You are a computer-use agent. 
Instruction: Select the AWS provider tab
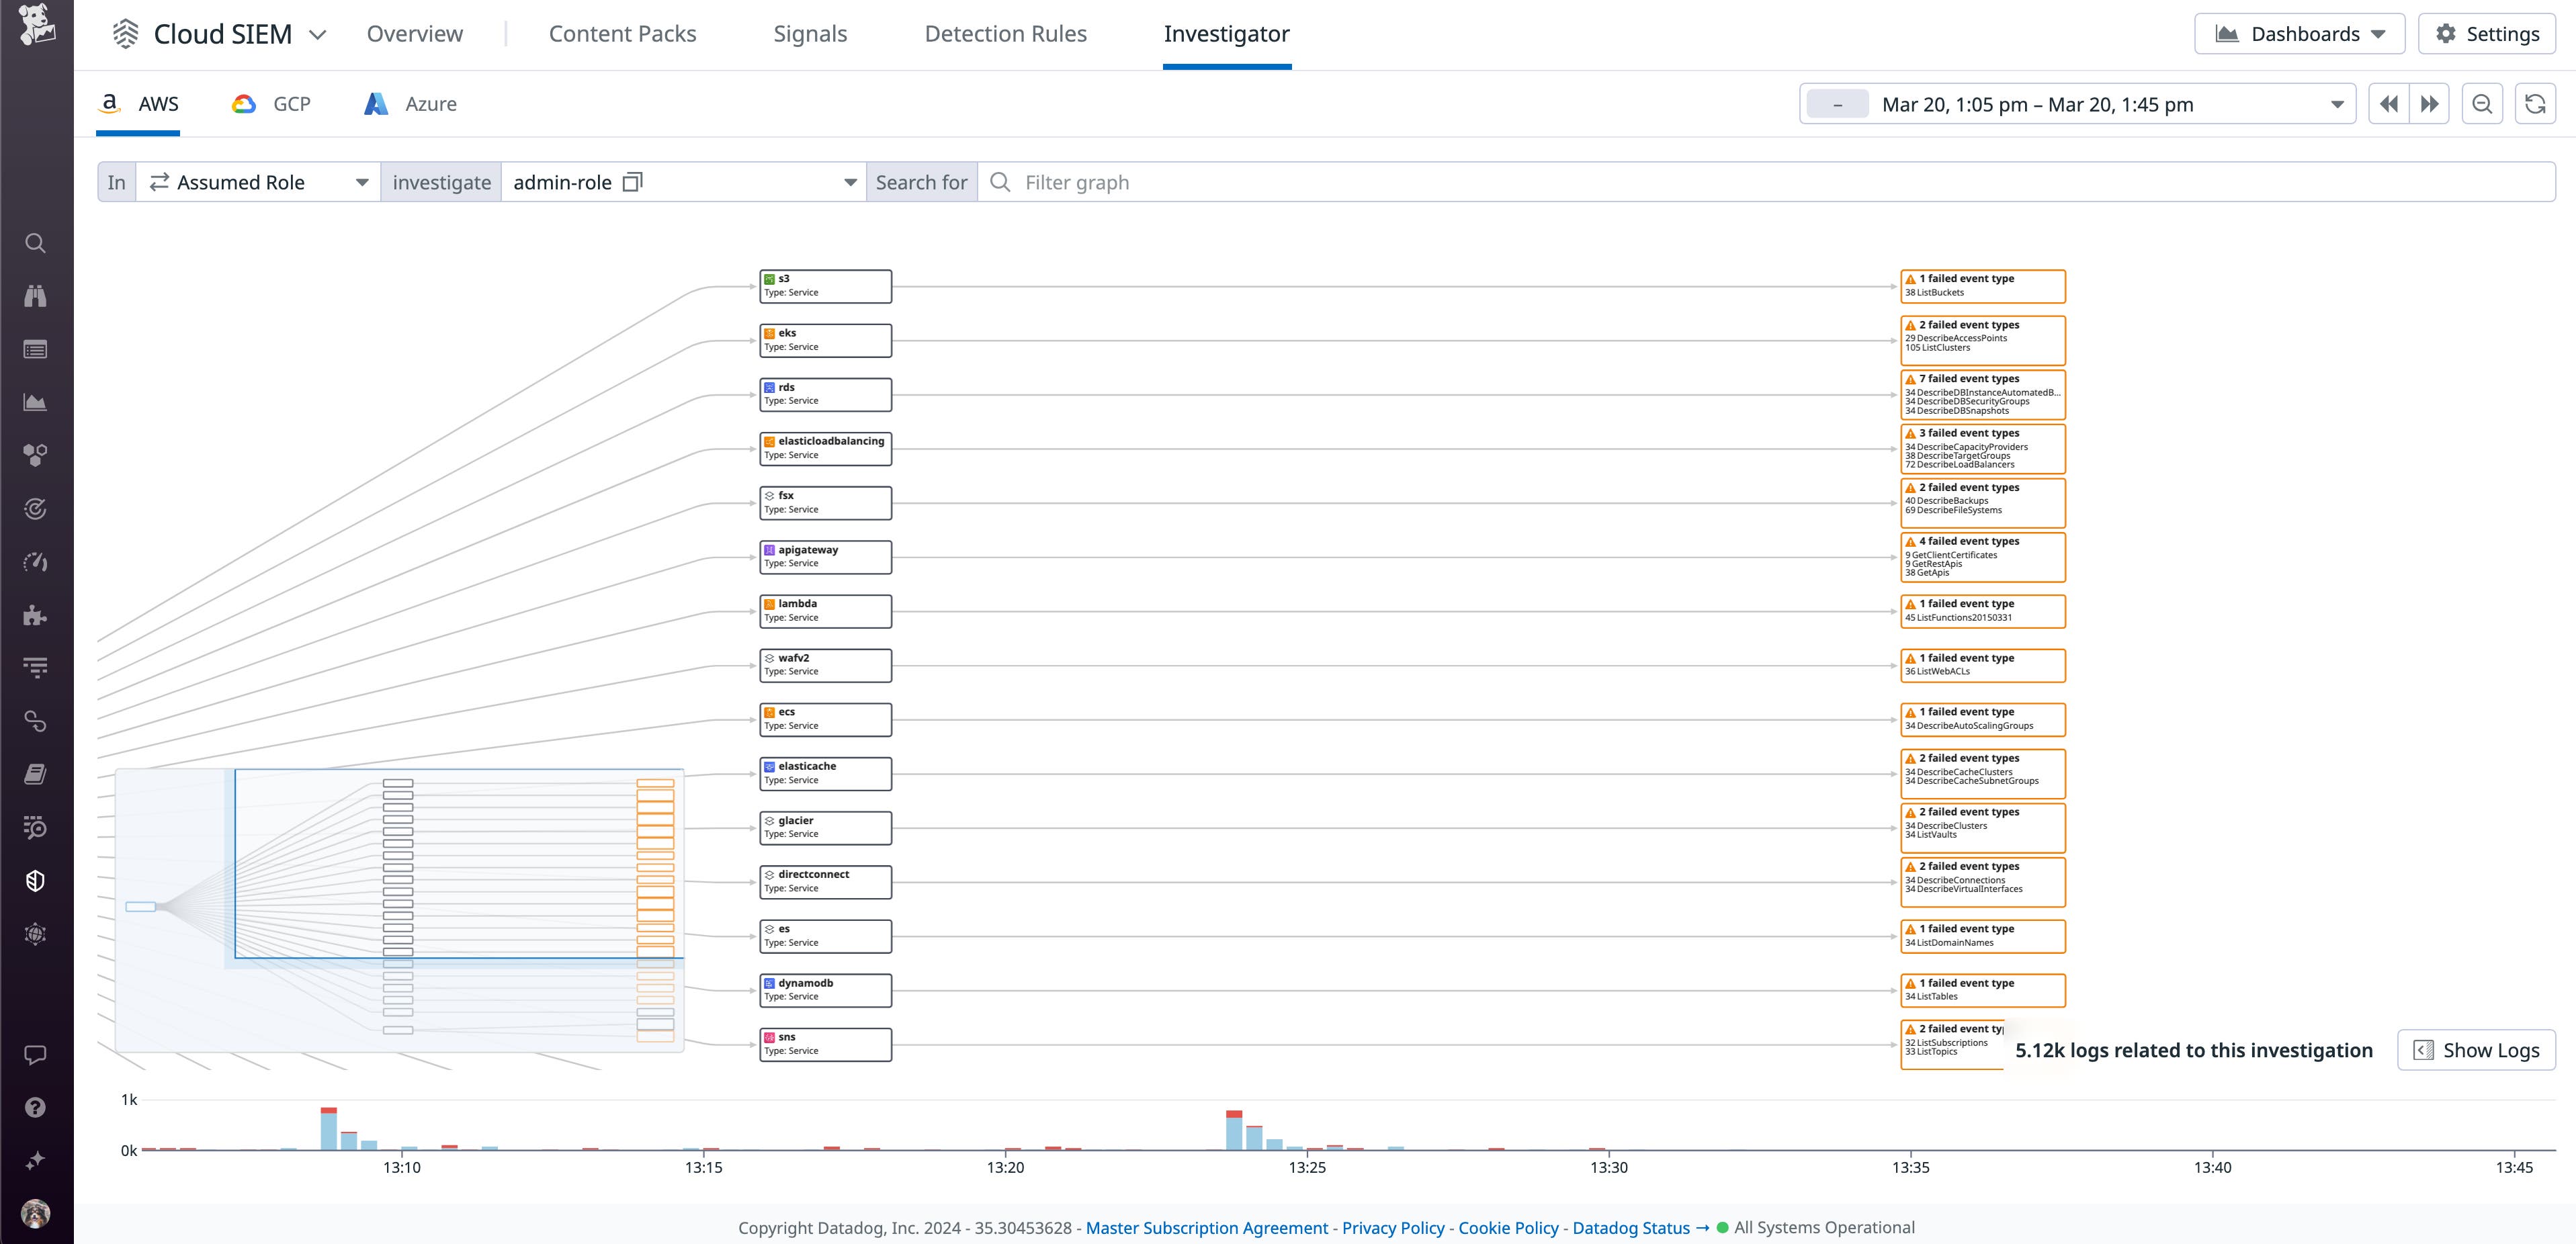[x=139, y=103]
